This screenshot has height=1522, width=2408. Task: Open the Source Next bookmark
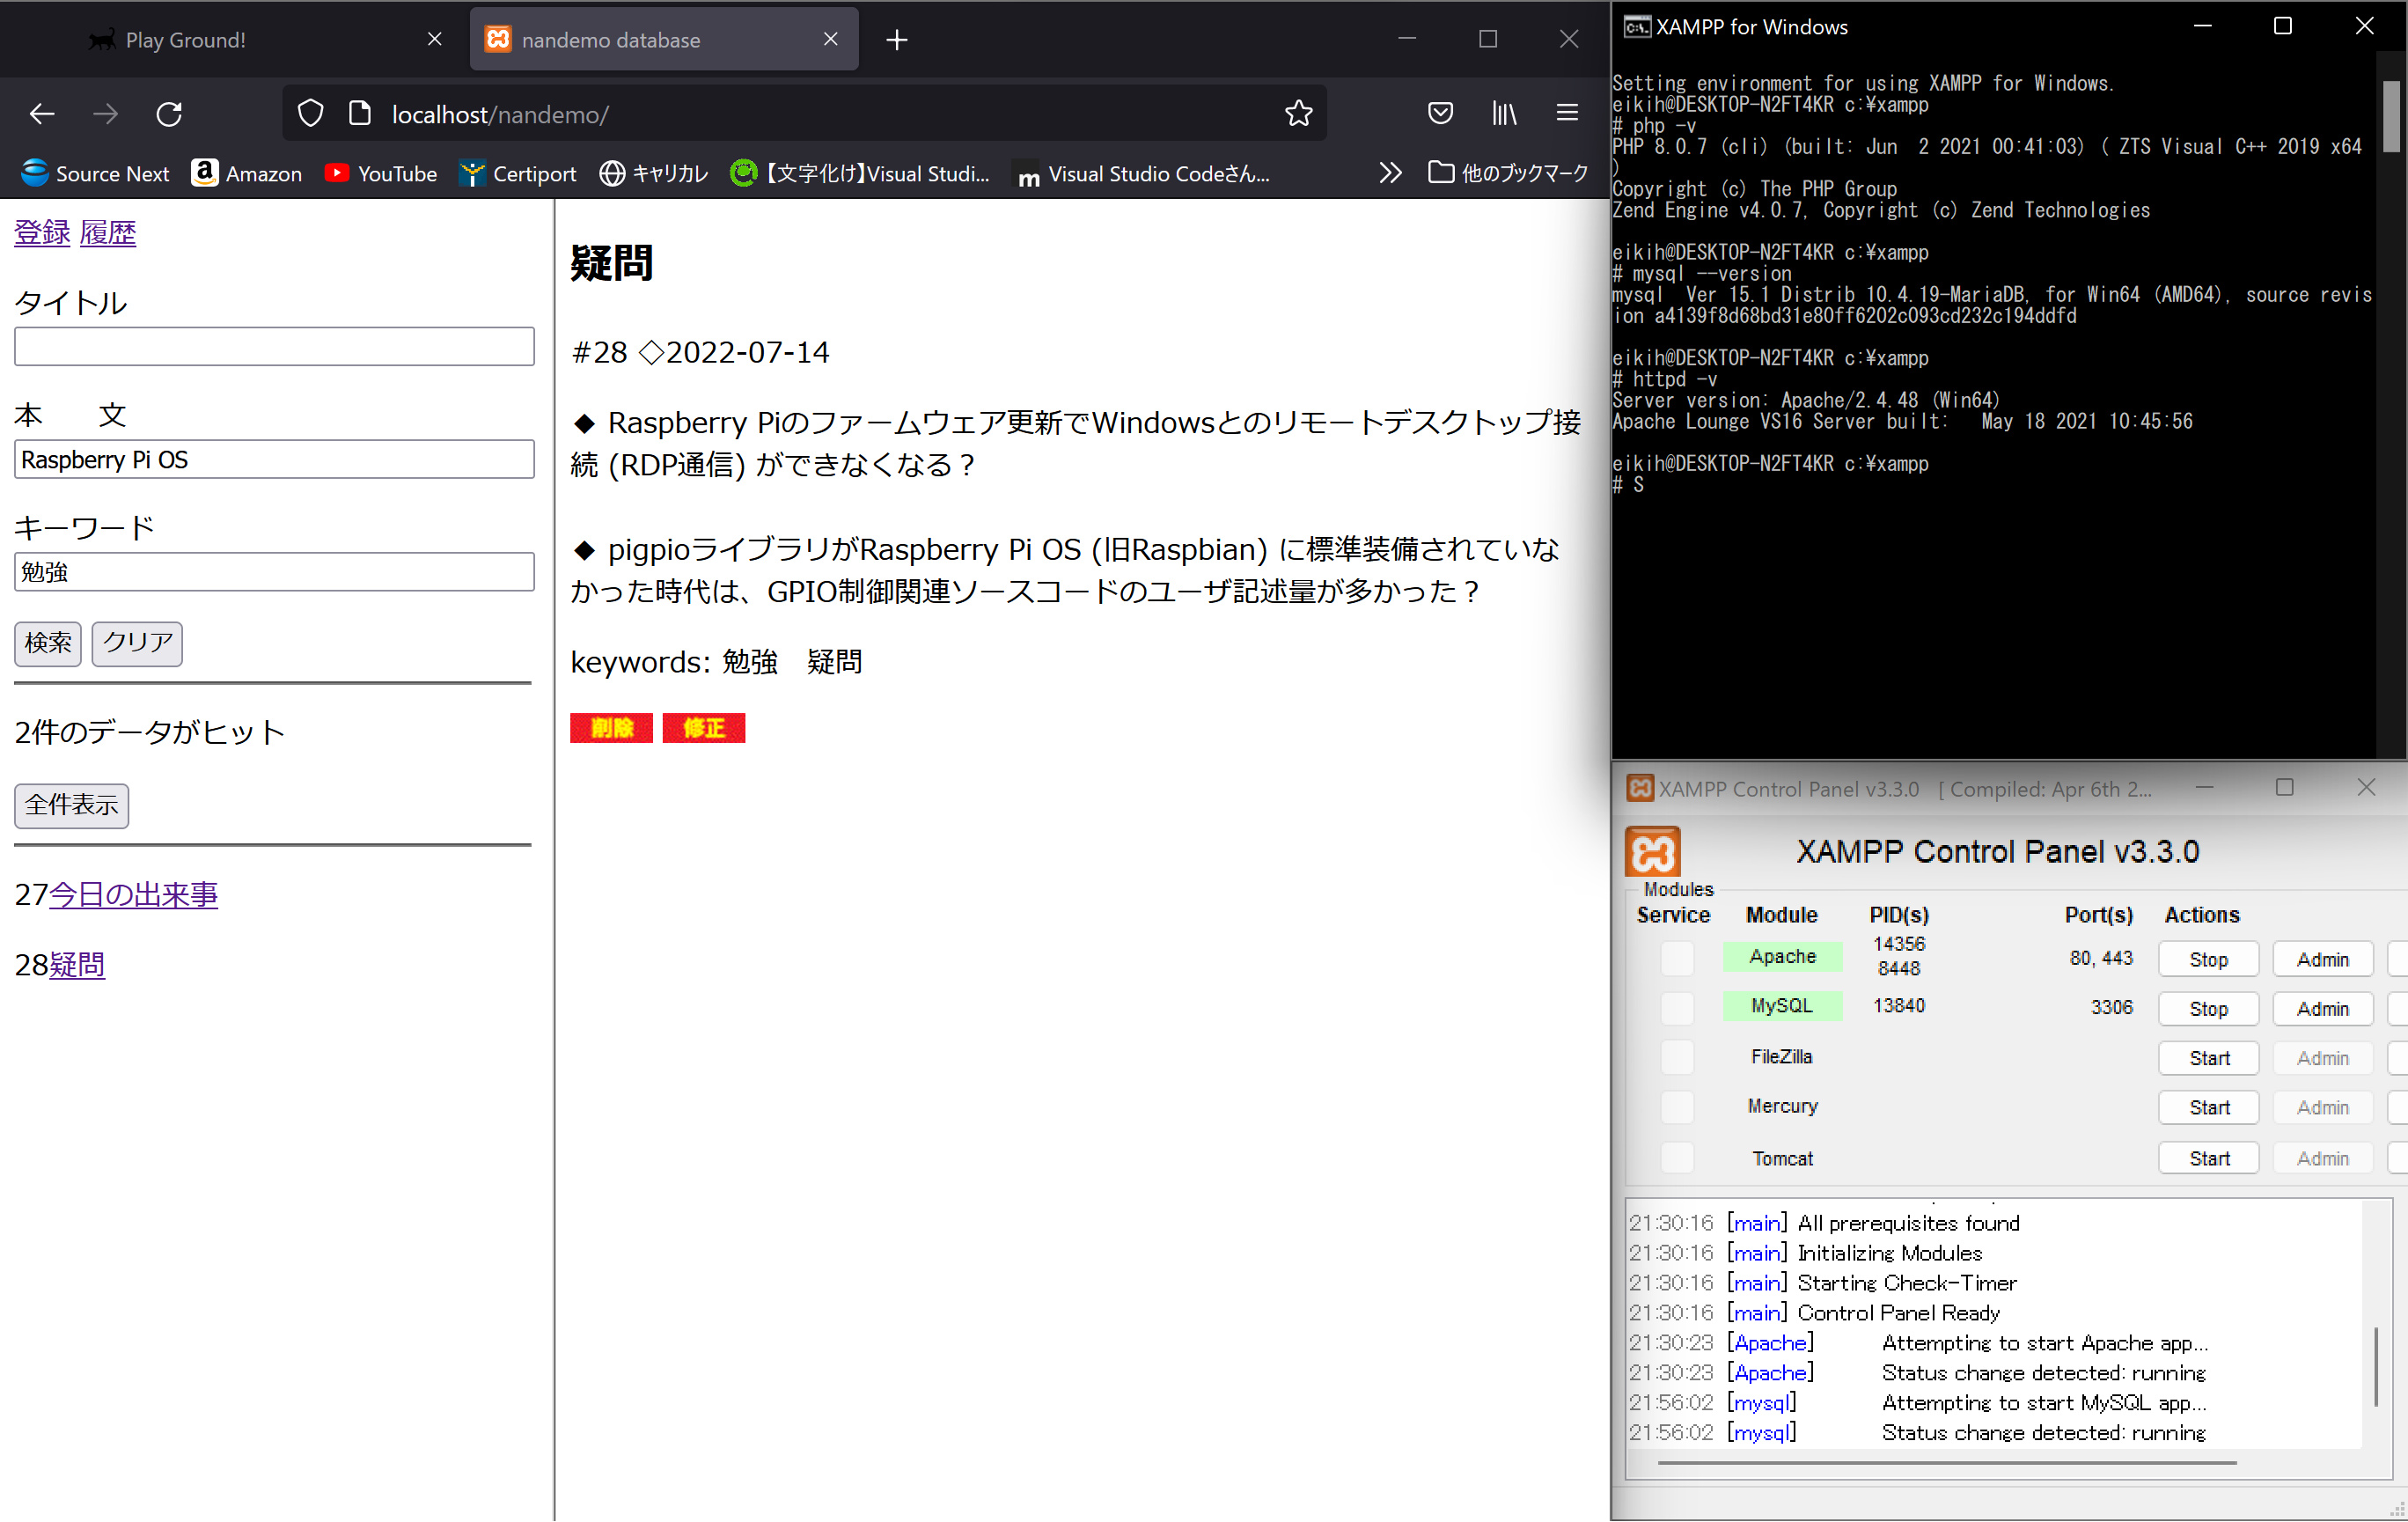[95, 172]
